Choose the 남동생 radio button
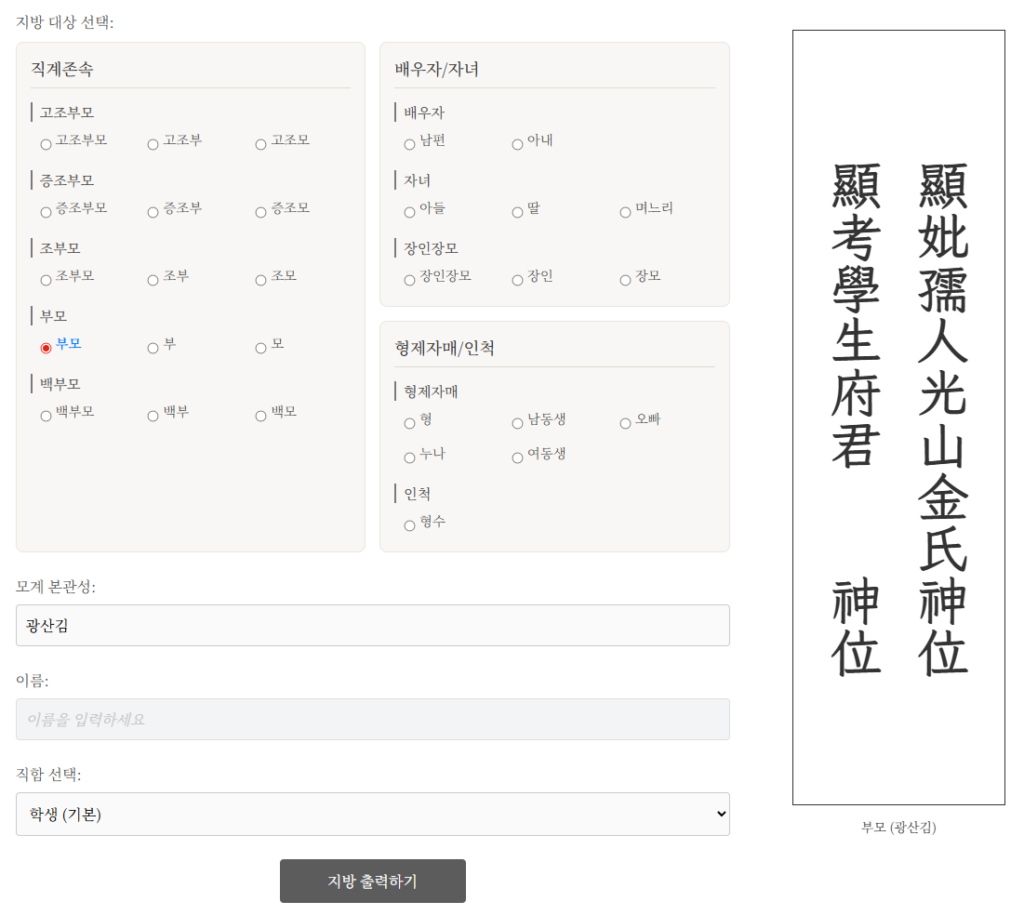 pos(518,423)
